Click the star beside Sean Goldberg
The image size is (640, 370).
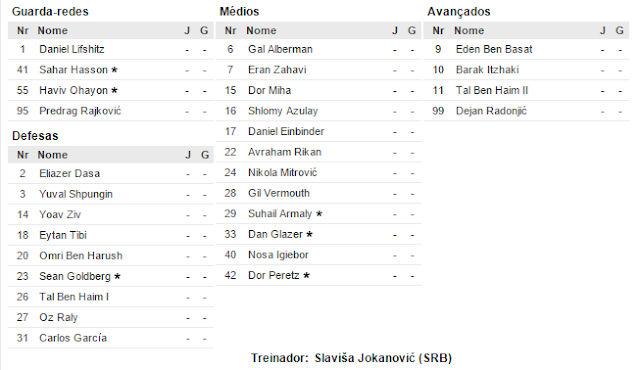(x=117, y=277)
